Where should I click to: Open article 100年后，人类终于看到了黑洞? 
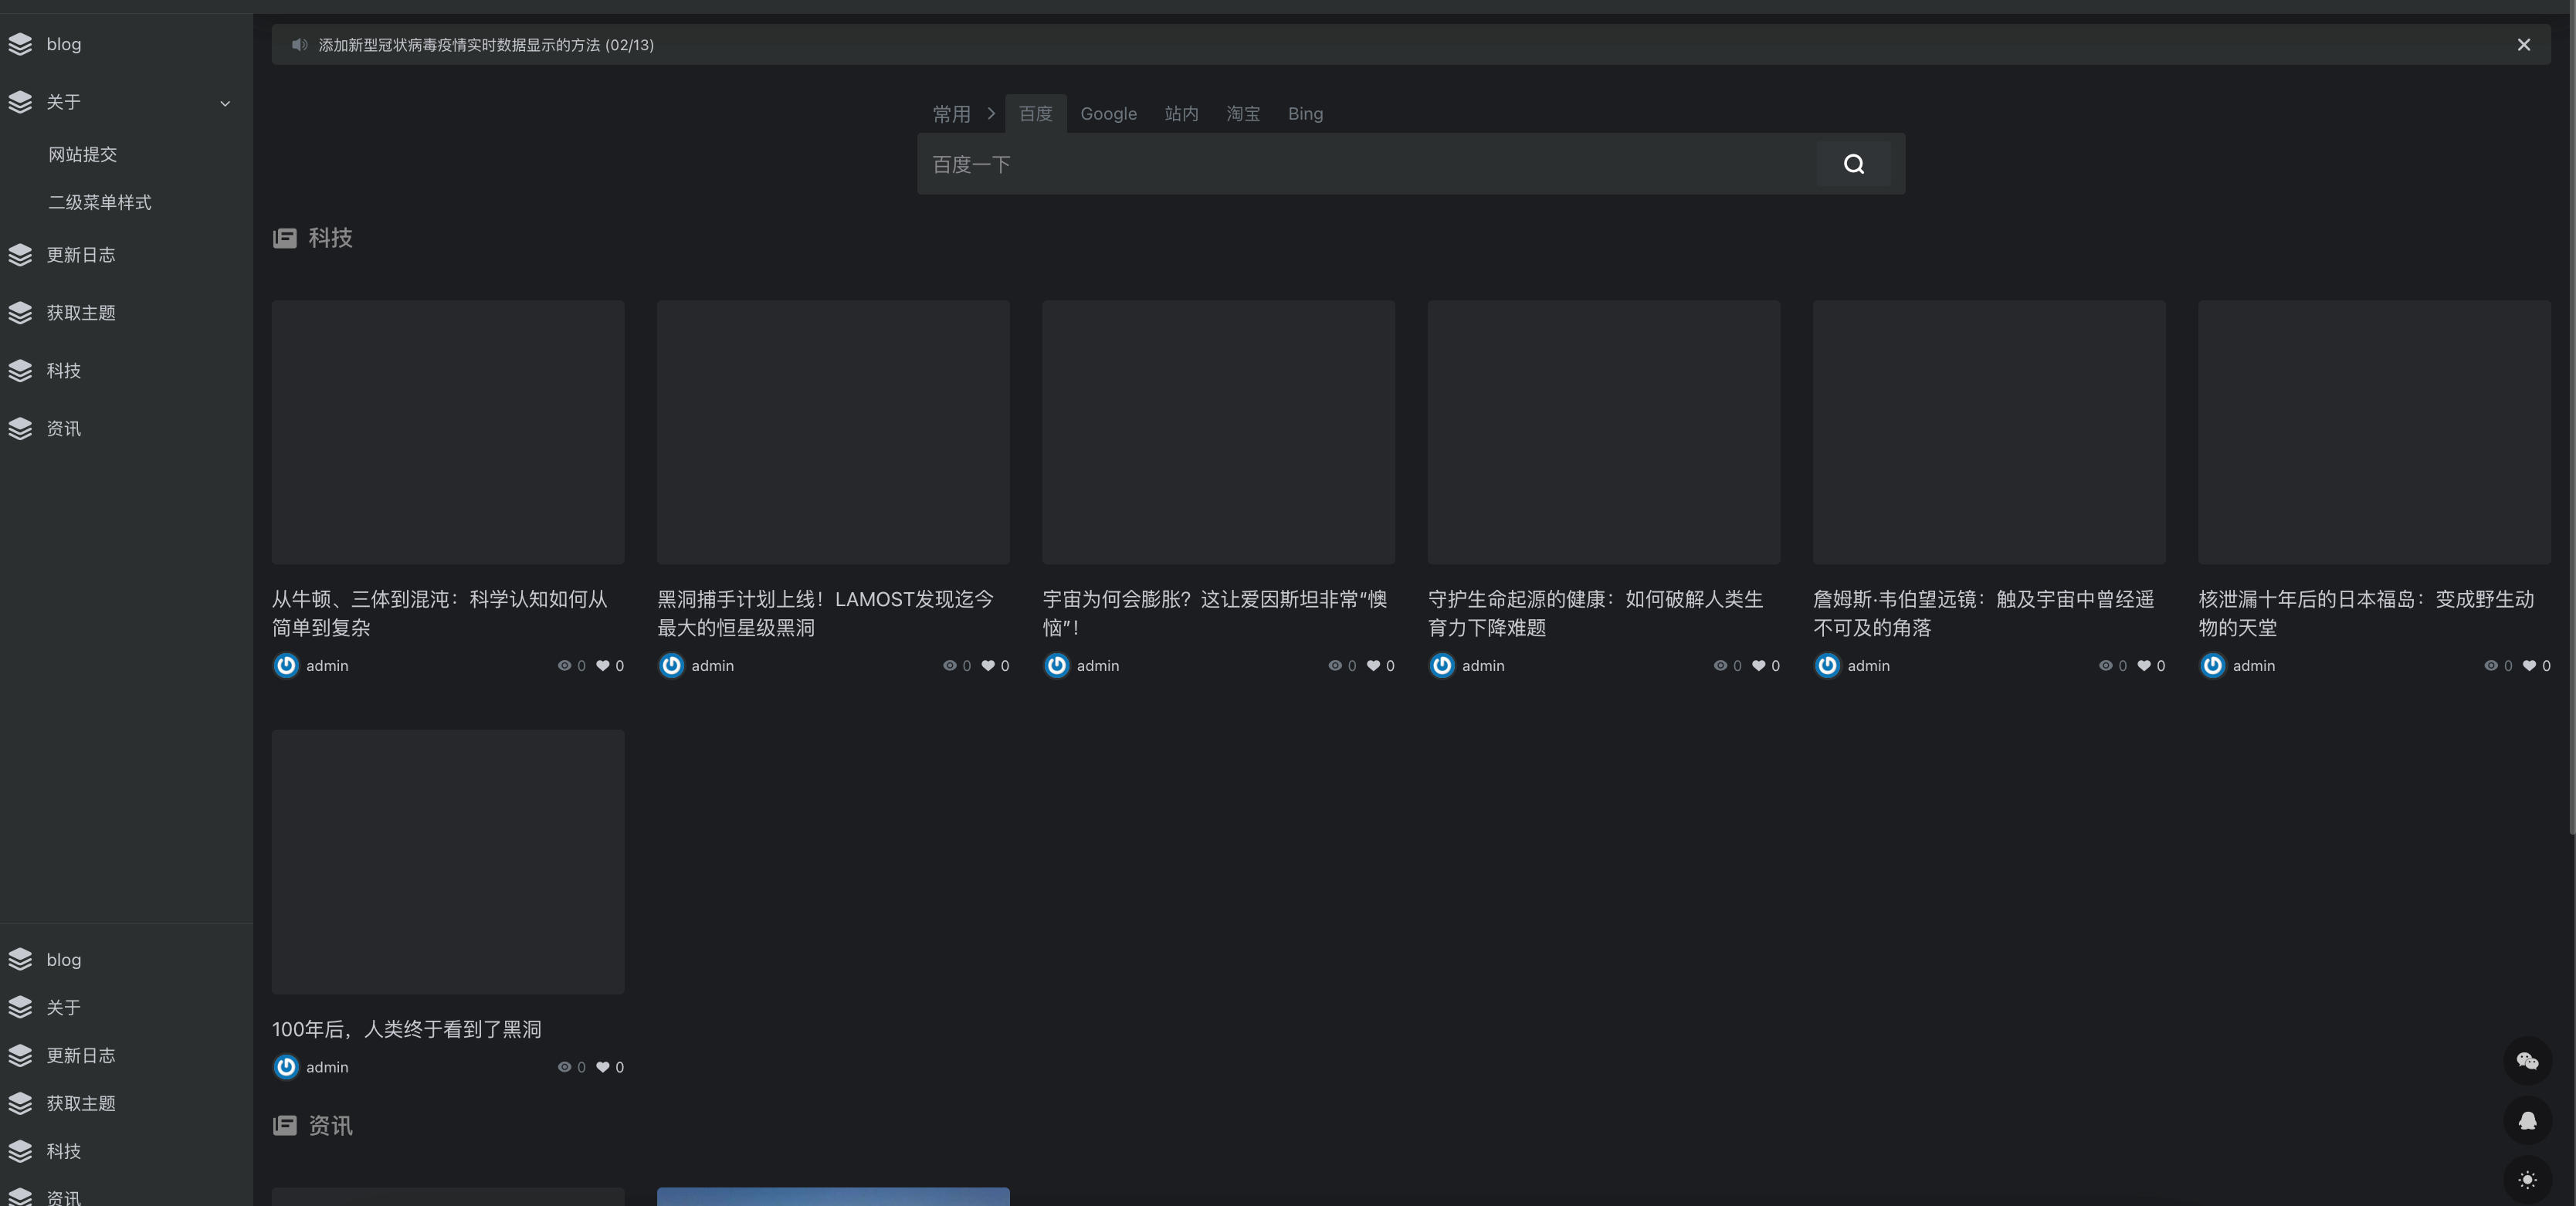[x=406, y=1029]
